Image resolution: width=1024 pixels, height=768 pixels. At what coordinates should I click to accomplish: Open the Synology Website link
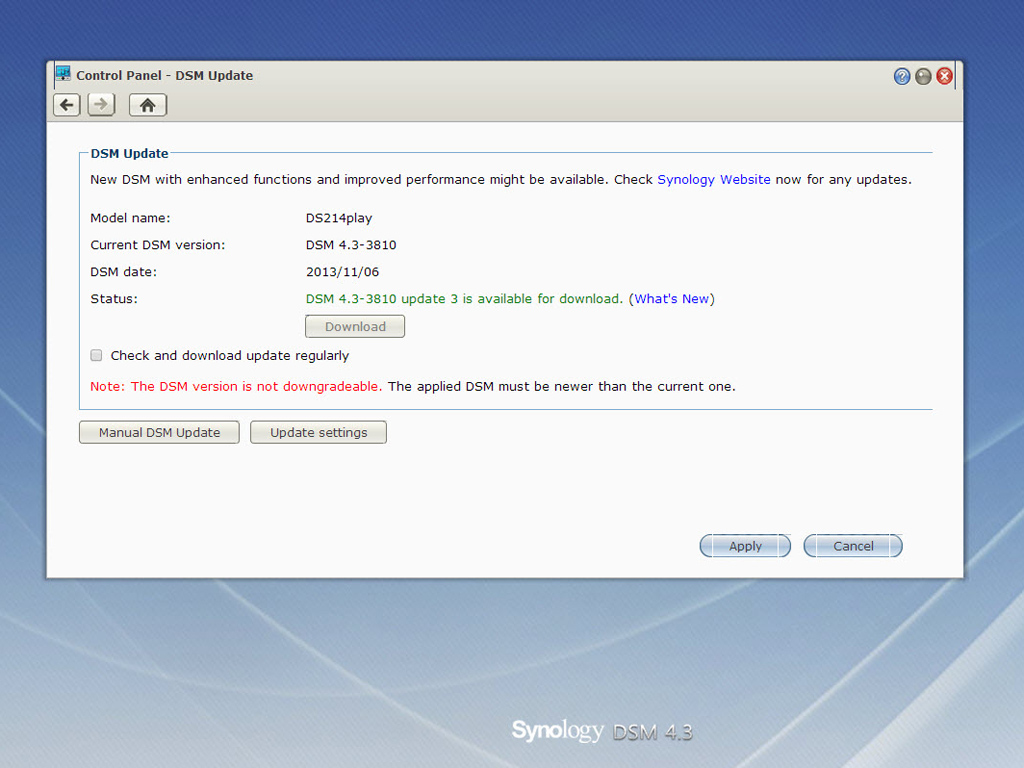click(713, 180)
